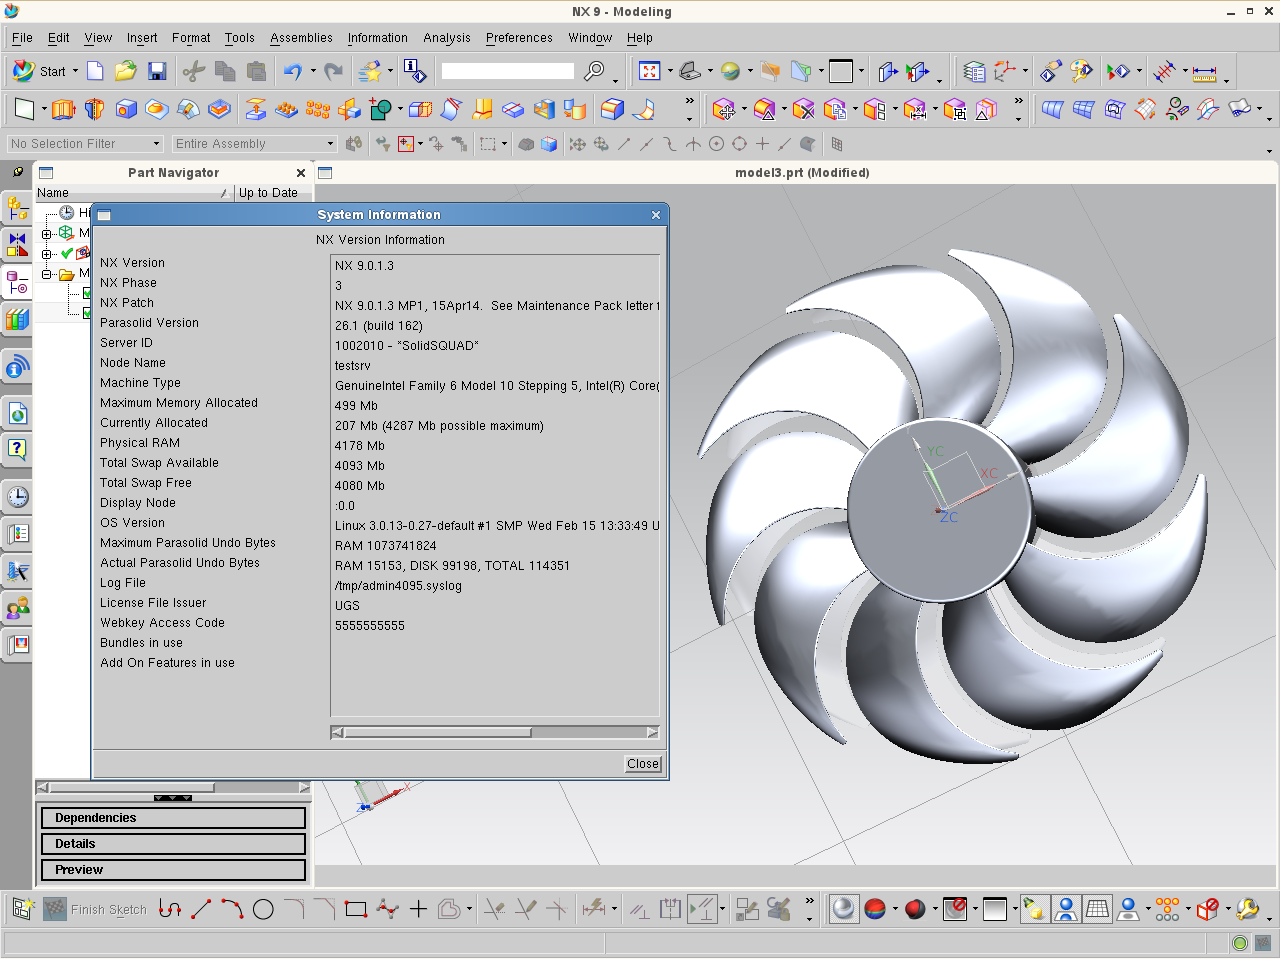
Task: Click the Name column header in Part Navigator
Action: [x=132, y=193]
